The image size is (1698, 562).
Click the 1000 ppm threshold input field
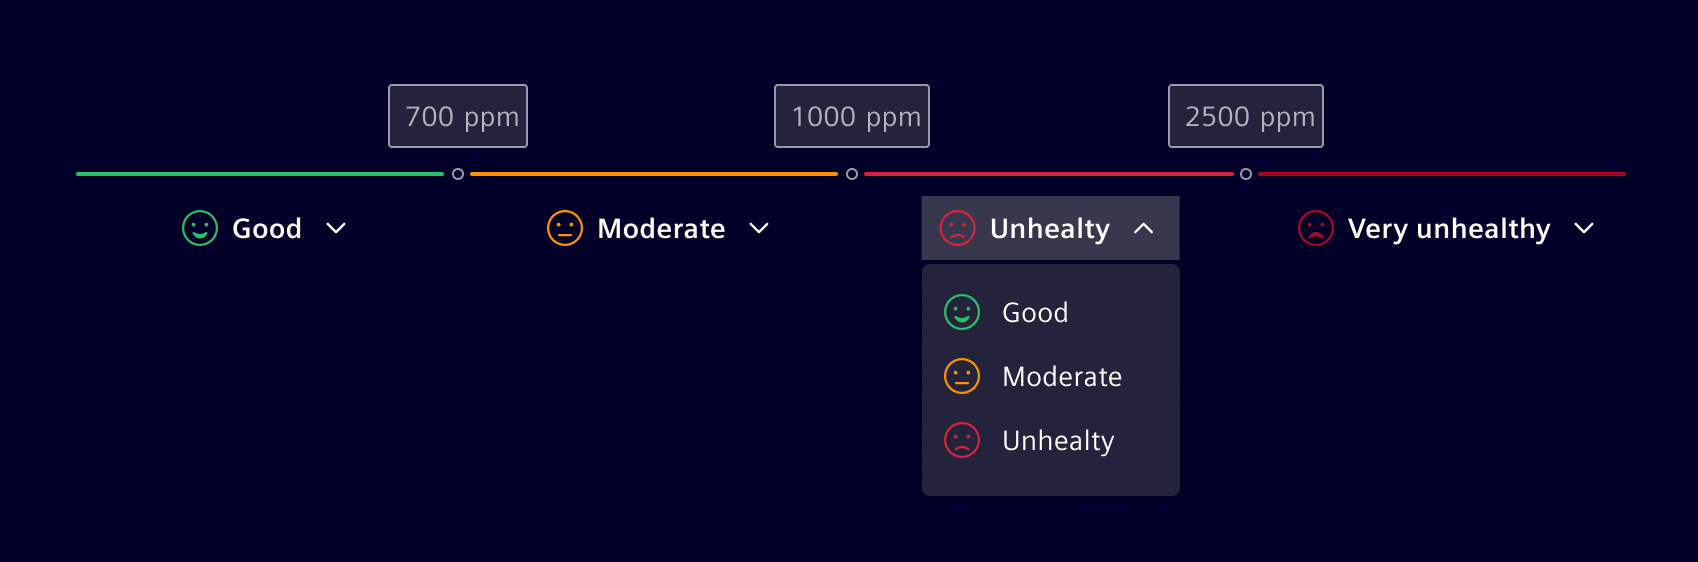pos(852,116)
